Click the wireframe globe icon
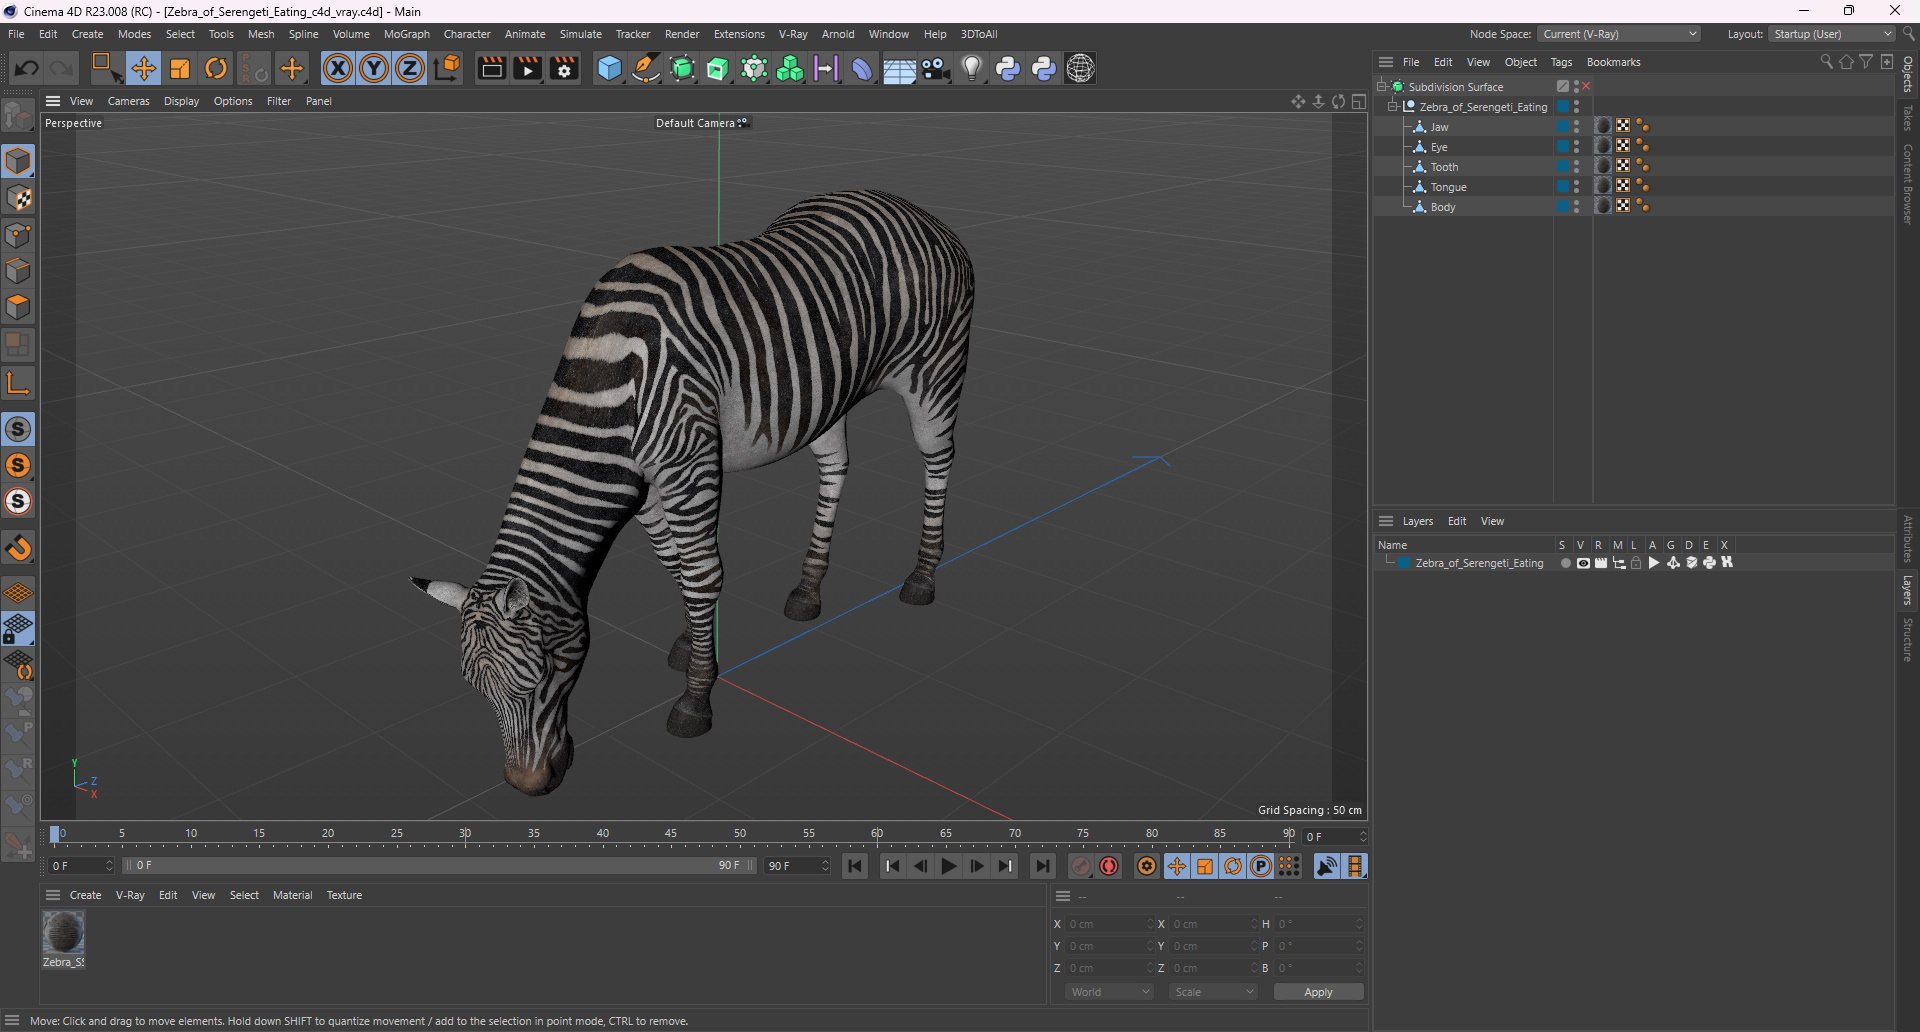Image resolution: width=1920 pixels, height=1032 pixels. (x=1081, y=68)
